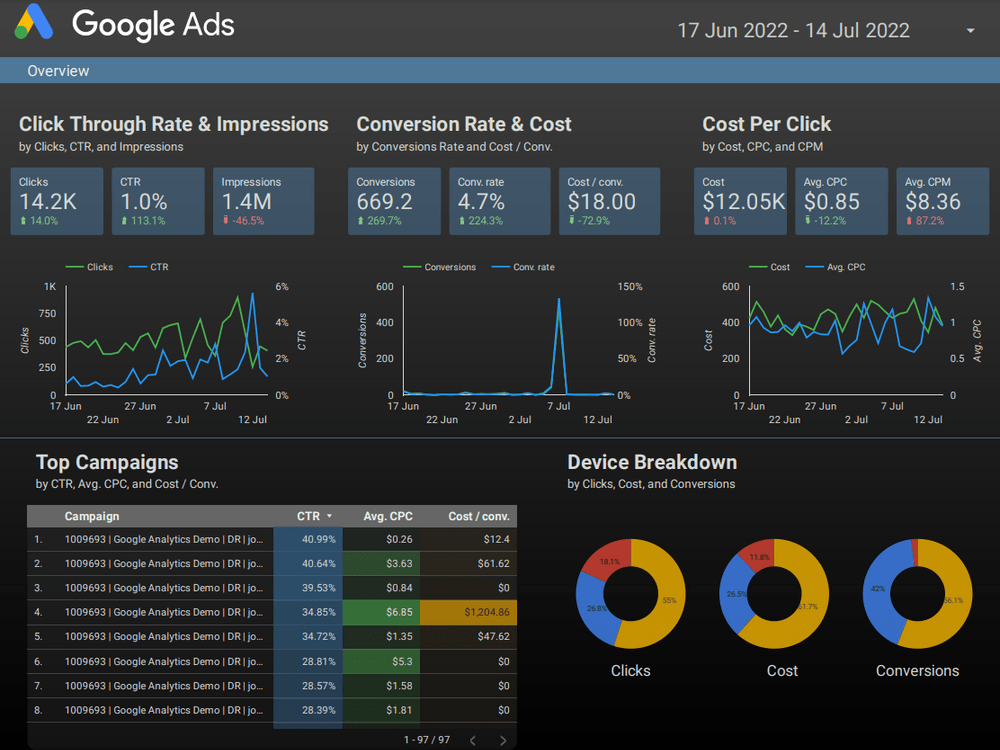The width and height of the screenshot is (1000, 750).
Task: Click the 55% slice of Clicks donut
Action: click(x=669, y=600)
